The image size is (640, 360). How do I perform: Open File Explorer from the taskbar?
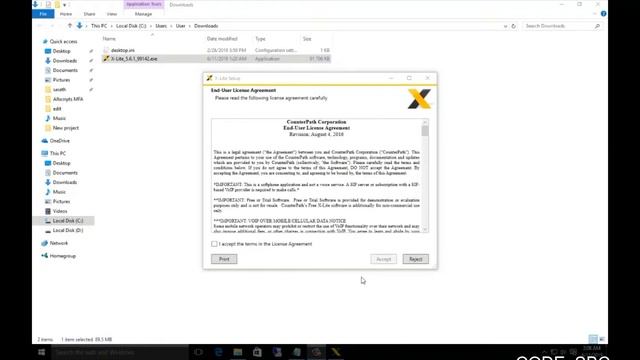coord(238,352)
